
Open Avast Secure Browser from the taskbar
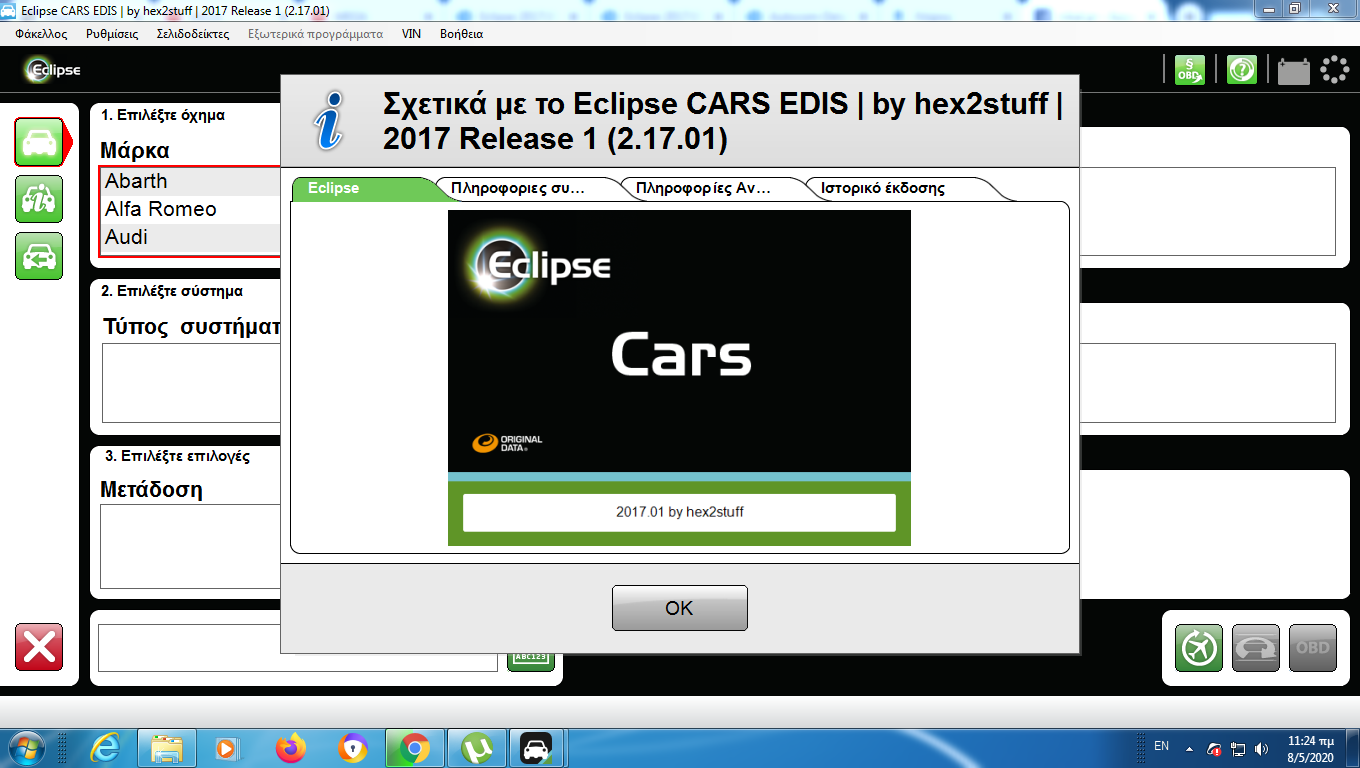[x=352, y=747]
